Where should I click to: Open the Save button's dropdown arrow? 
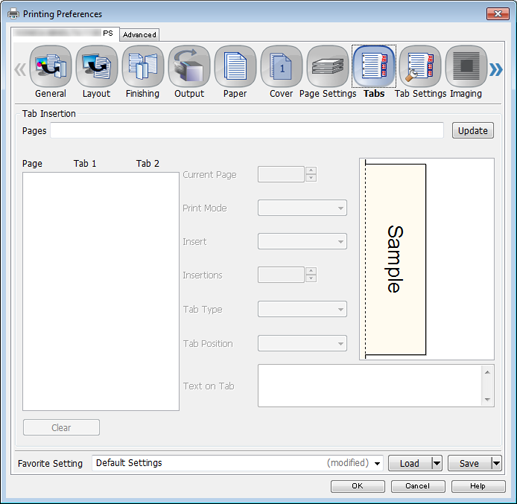(496, 463)
